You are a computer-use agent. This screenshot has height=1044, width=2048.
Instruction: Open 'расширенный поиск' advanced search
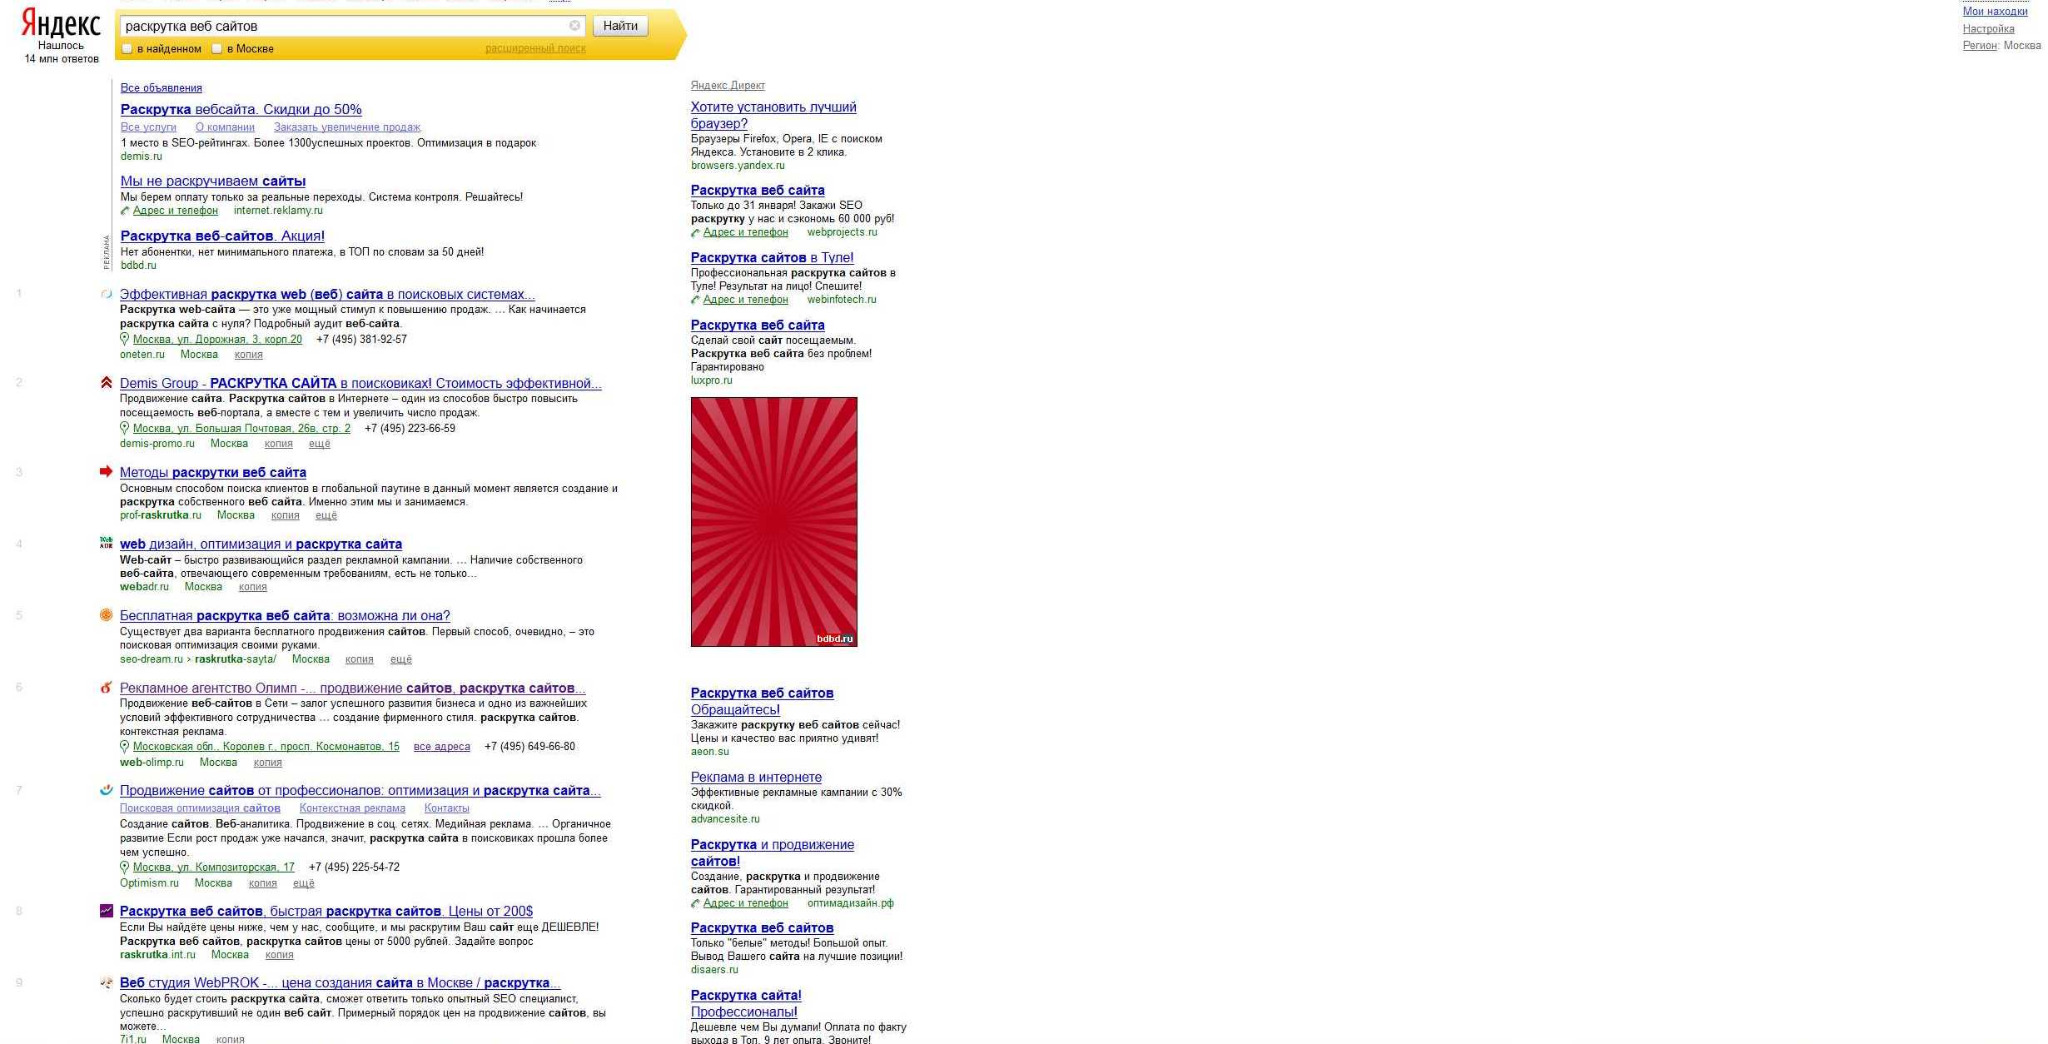click(535, 49)
